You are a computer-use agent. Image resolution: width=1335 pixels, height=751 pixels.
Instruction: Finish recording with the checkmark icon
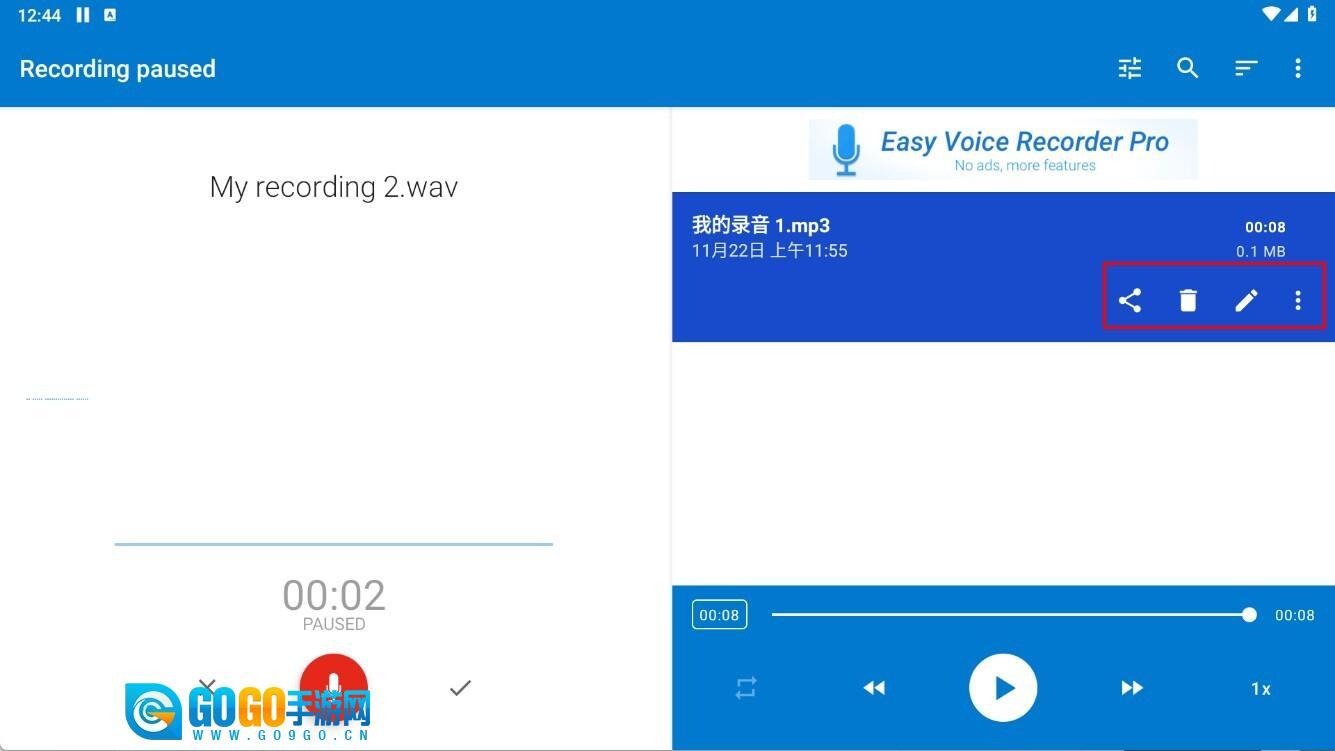(x=460, y=688)
